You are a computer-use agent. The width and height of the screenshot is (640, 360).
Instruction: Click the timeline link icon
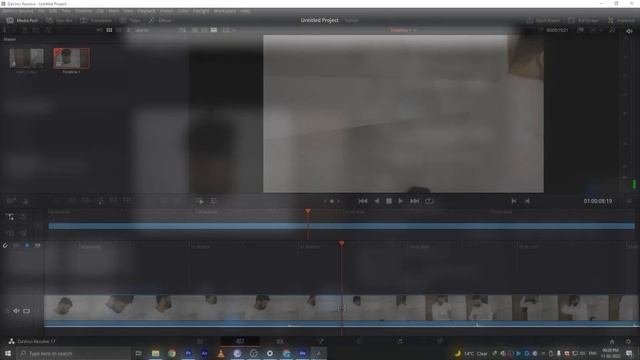pos(5,245)
